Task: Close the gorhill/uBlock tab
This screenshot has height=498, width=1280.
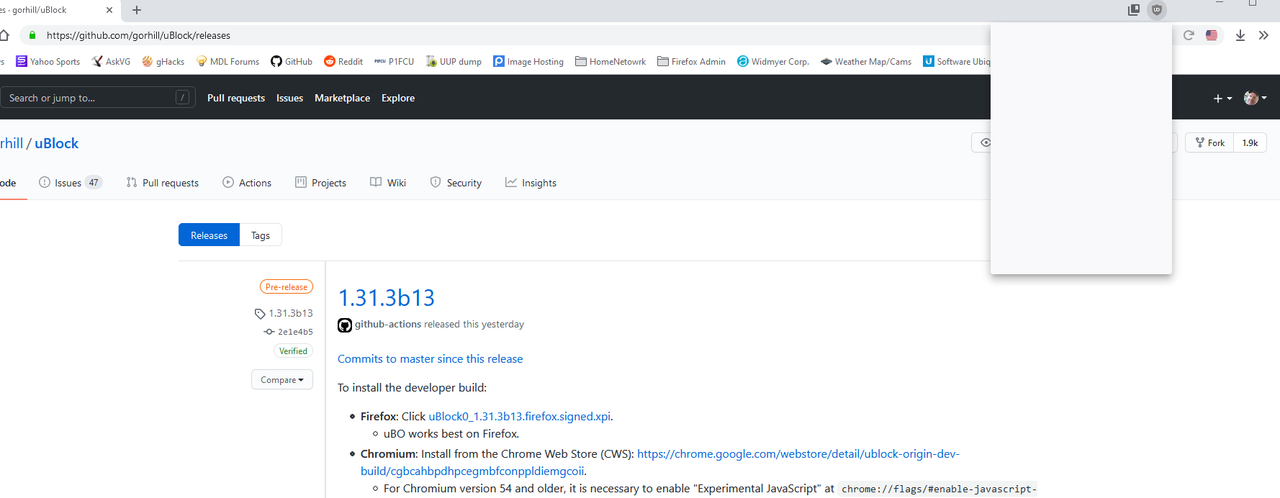Action: click(x=107, y=10)
